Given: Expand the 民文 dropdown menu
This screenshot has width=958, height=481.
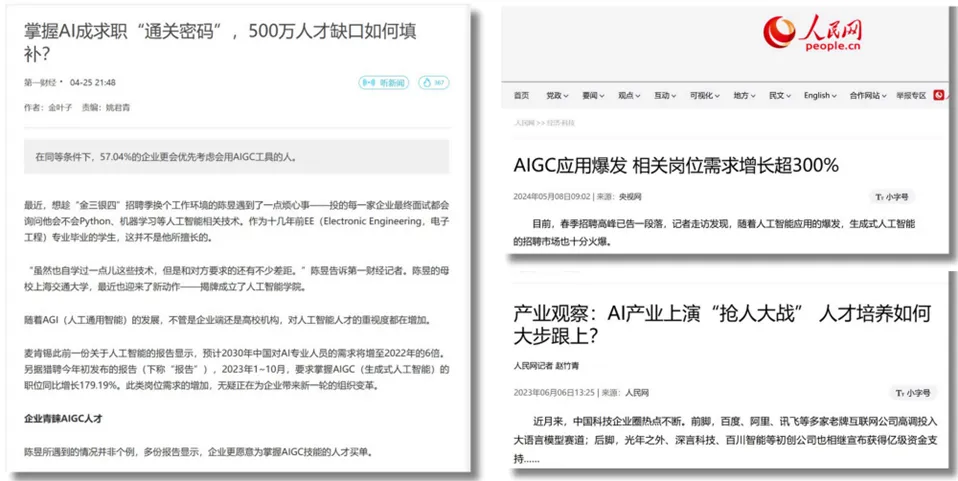Looking at the screenshot, I should (x=780, y=95).
